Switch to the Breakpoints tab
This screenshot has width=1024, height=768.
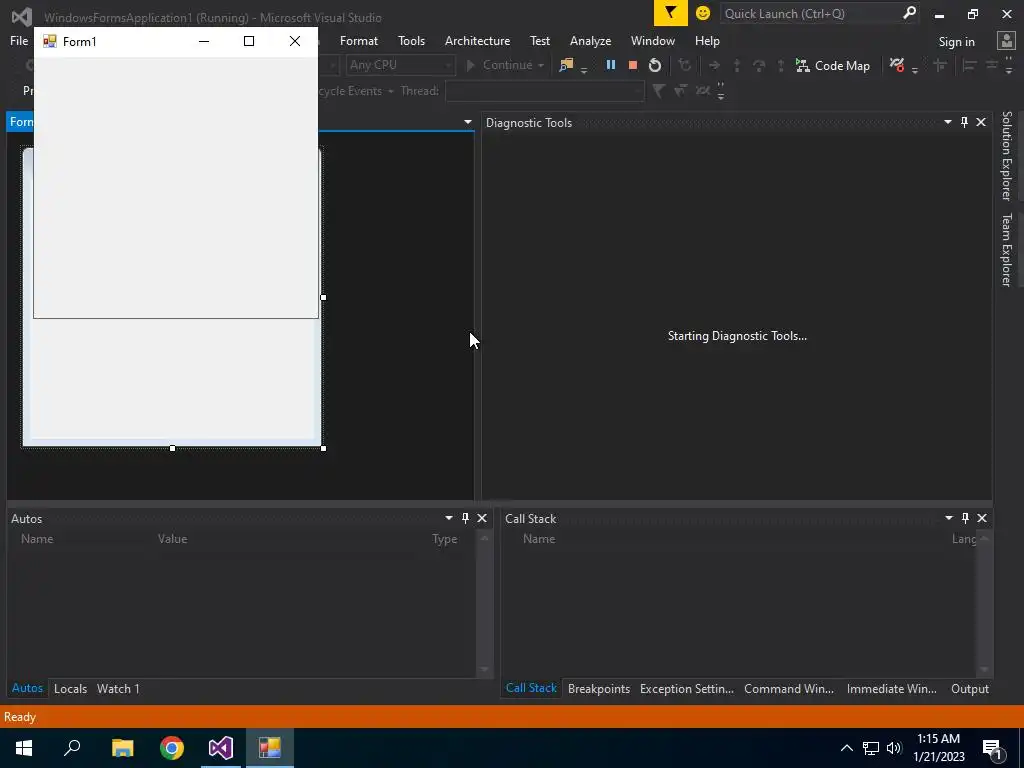(599, 688)
